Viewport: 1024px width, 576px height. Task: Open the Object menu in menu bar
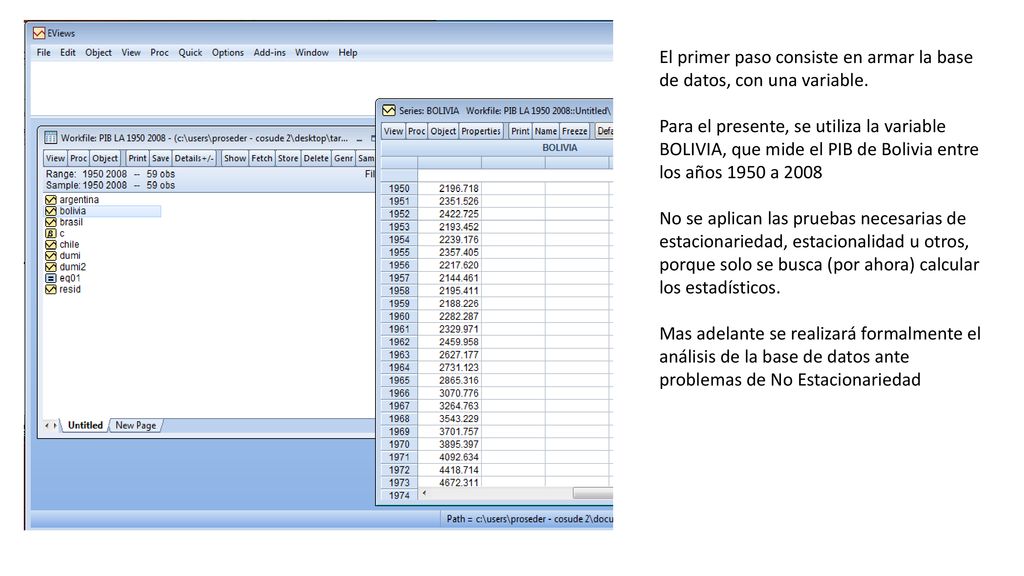tap(98, 52)
